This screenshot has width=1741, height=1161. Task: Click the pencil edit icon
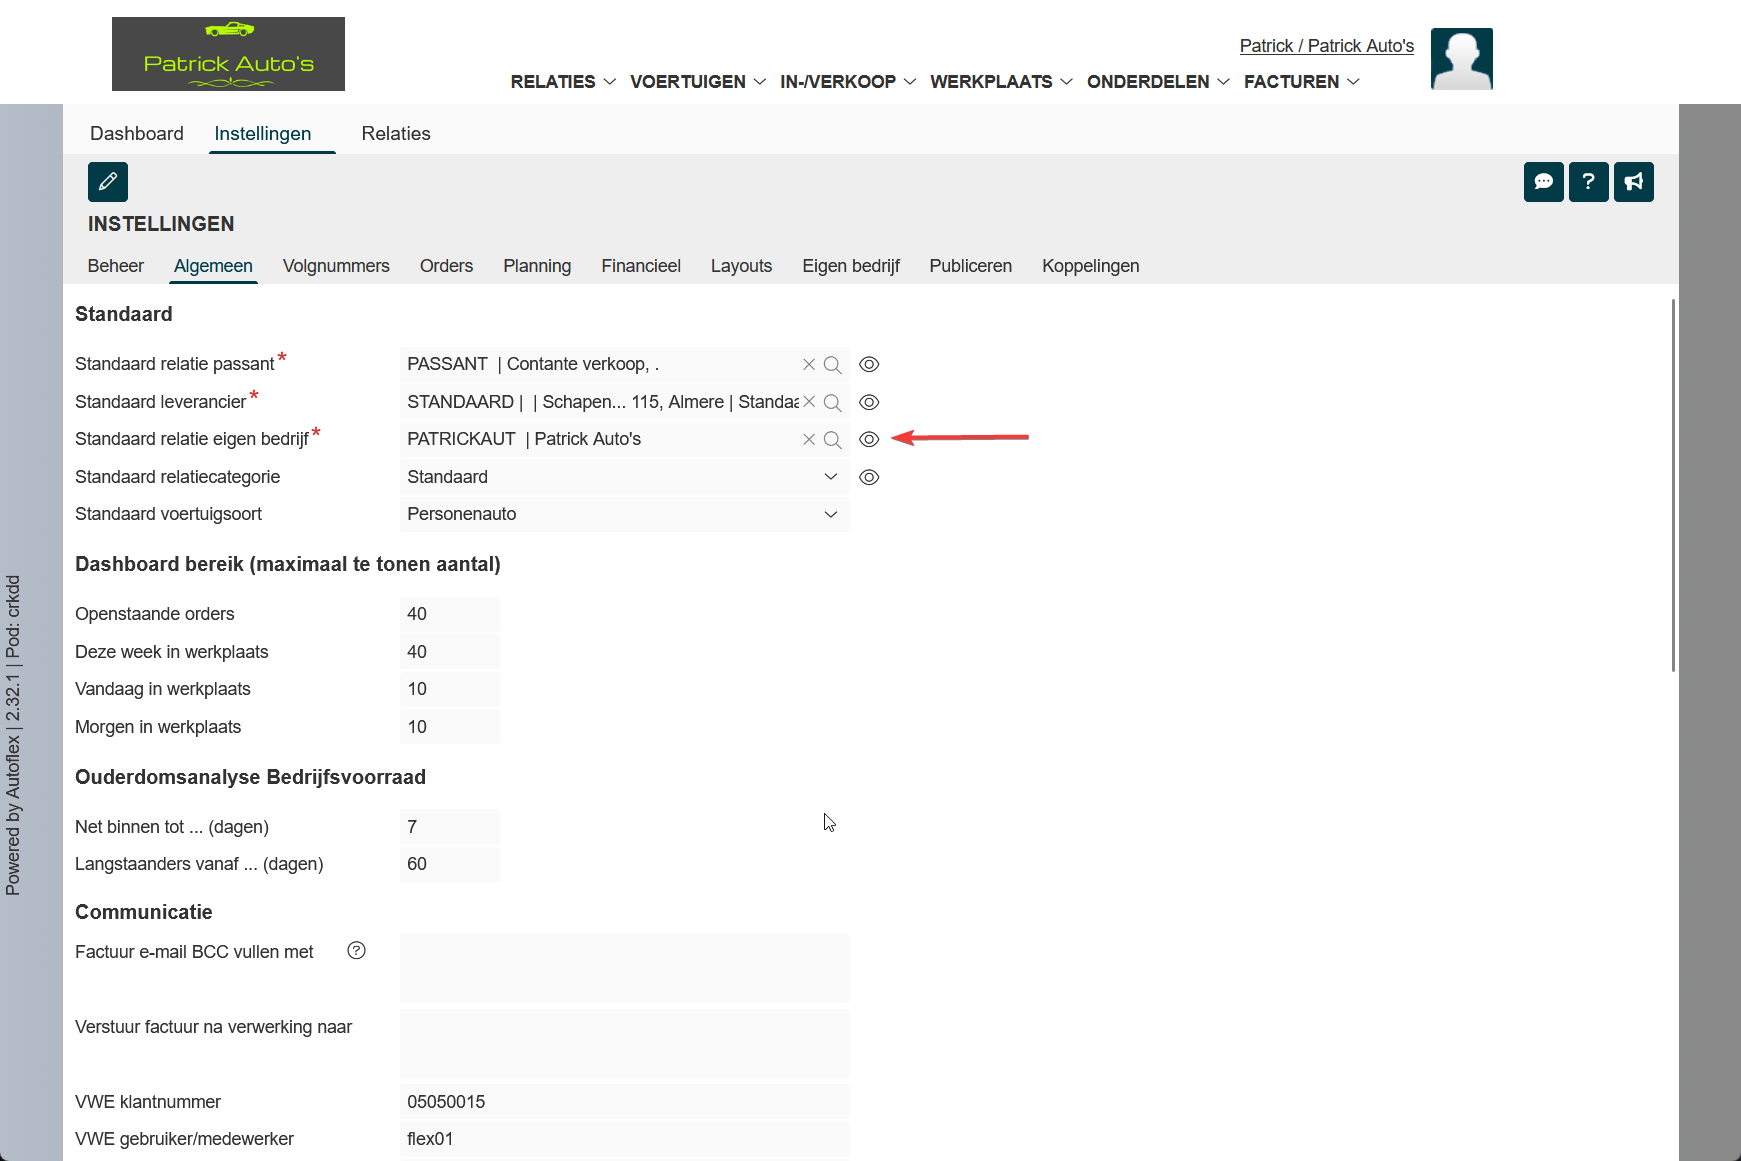pos(108,182)
